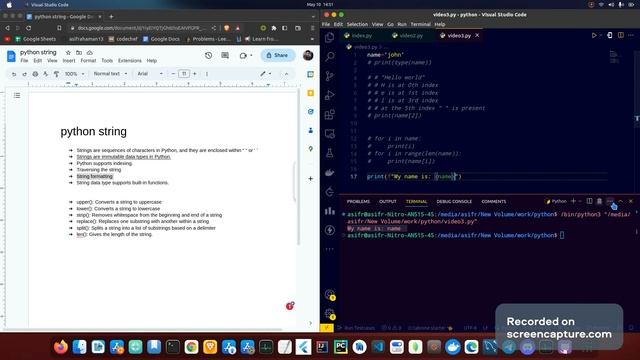Click the 'python string' heading text in document
This screenshot has width=640, height=360.
pyautogui.click(x=93, y=131)
